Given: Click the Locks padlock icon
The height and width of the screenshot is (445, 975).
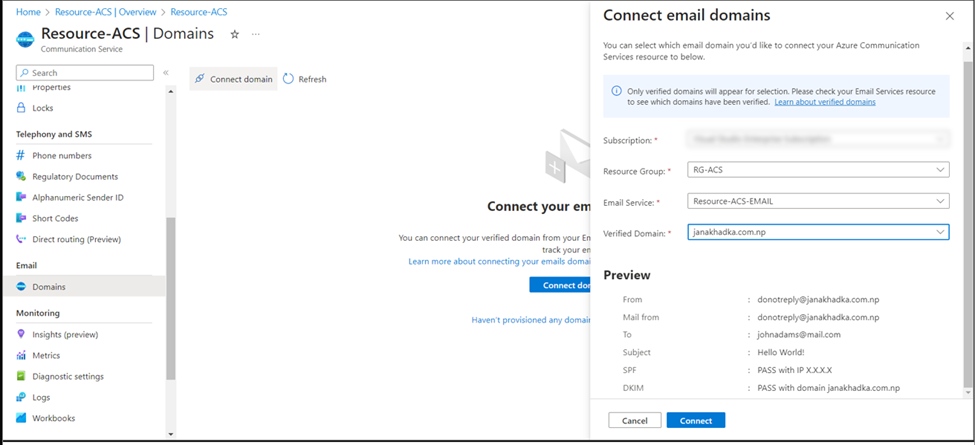Looking at the screenshot, I should [x=21, y=108].
